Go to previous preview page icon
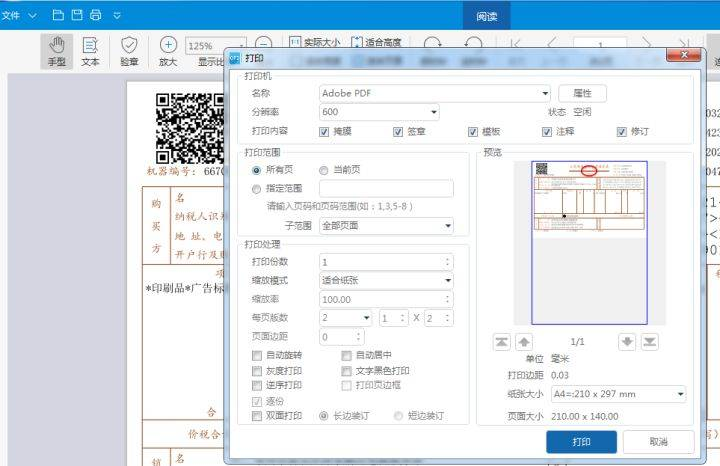 pos(524,342)
